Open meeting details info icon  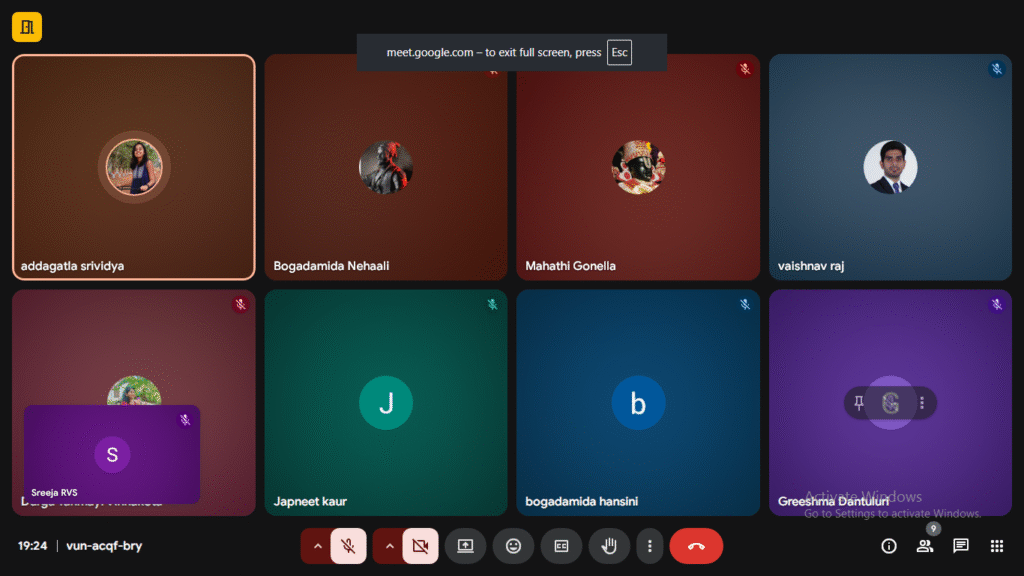(x=888, y=546)
